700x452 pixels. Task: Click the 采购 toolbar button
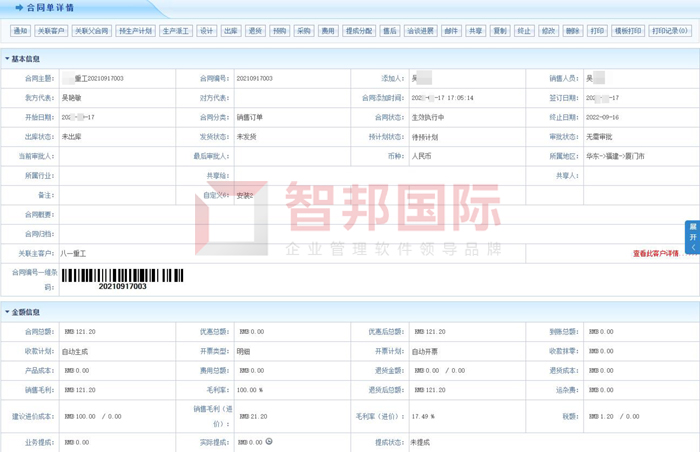pyautogui.click(x=304, y=31)
